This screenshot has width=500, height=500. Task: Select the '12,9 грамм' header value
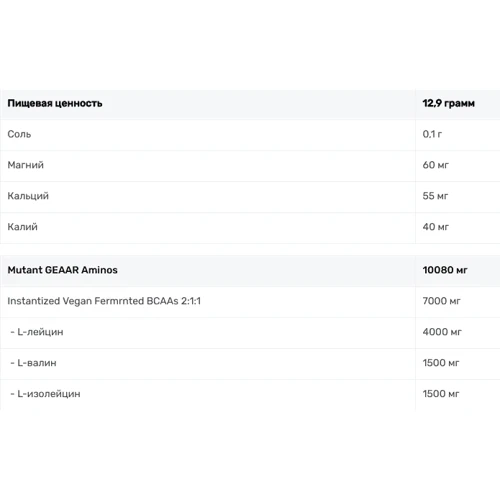click(448, 103)
